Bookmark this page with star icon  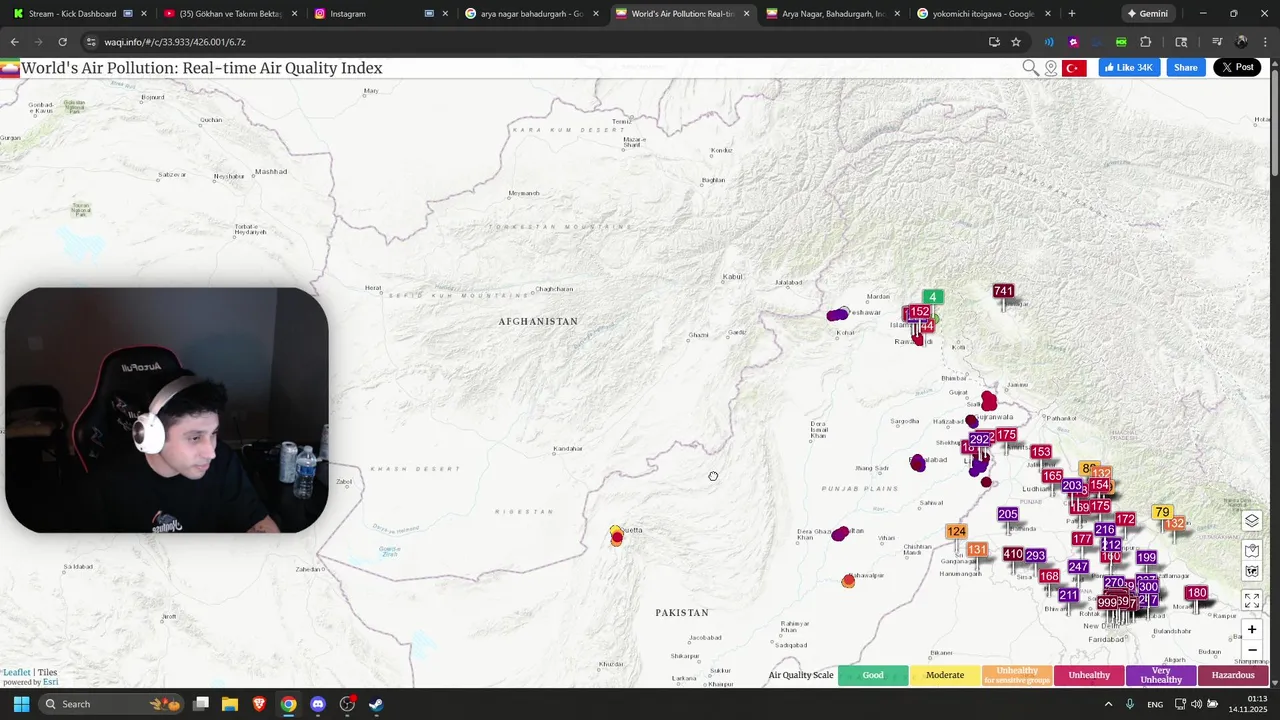(1016, 42)
